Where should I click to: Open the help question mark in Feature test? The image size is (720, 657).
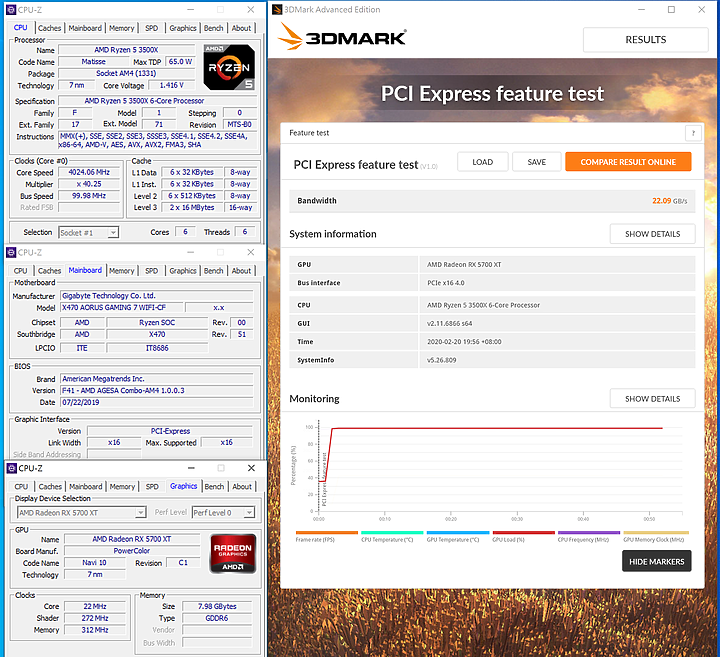(693, 133)
